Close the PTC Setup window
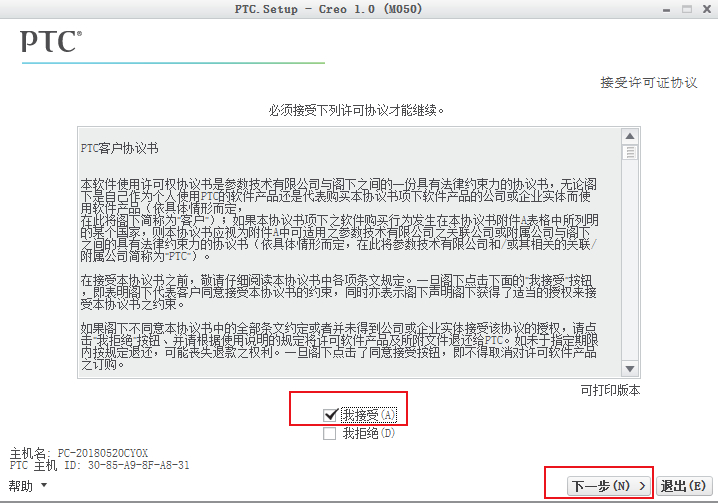718x503 pixels. (x=707, y=9)
